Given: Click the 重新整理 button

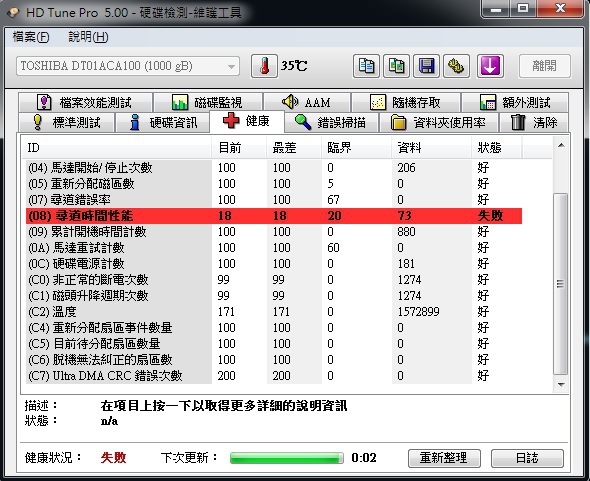Looking at the screenshot, I should [x=444, y=458].
